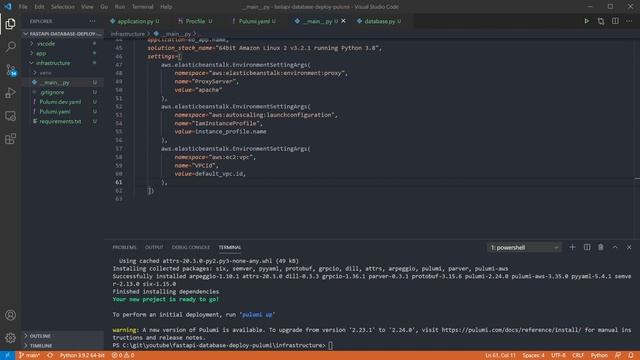640x360 pixels.
Task: Open the terminal selector powershell dropdown
Action: pos(524,247)
